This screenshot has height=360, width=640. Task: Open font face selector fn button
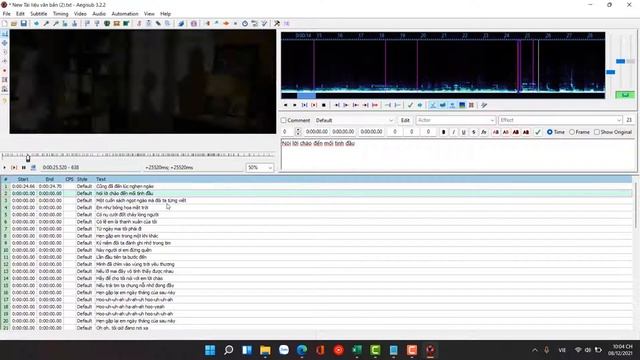484,132
